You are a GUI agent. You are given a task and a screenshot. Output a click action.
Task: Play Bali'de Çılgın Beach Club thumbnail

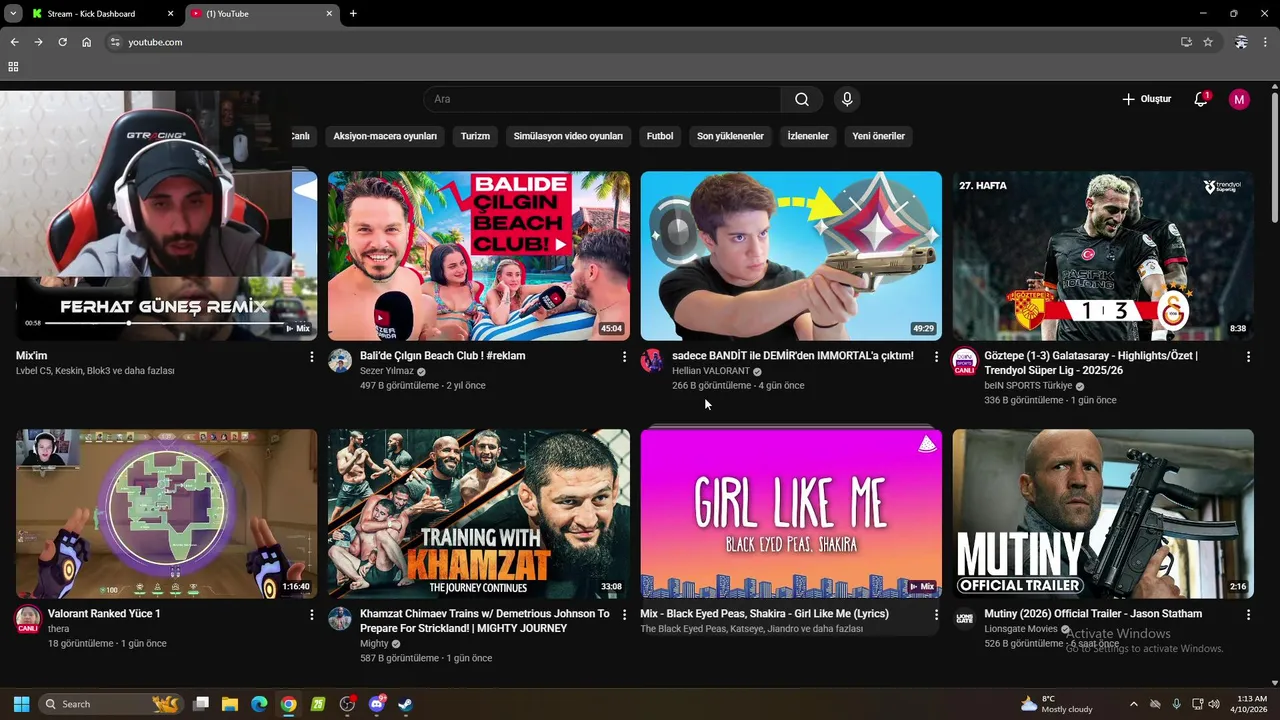(x=479, y=256)
